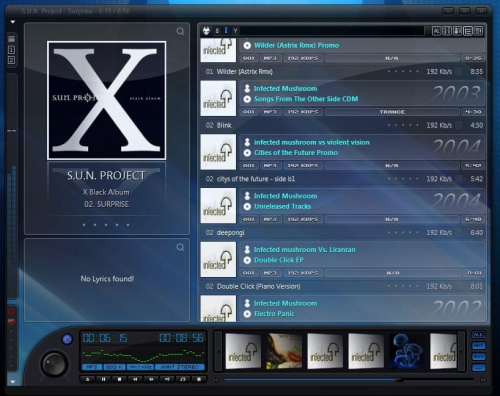Click the search icon on album art panel

[180, 31]
